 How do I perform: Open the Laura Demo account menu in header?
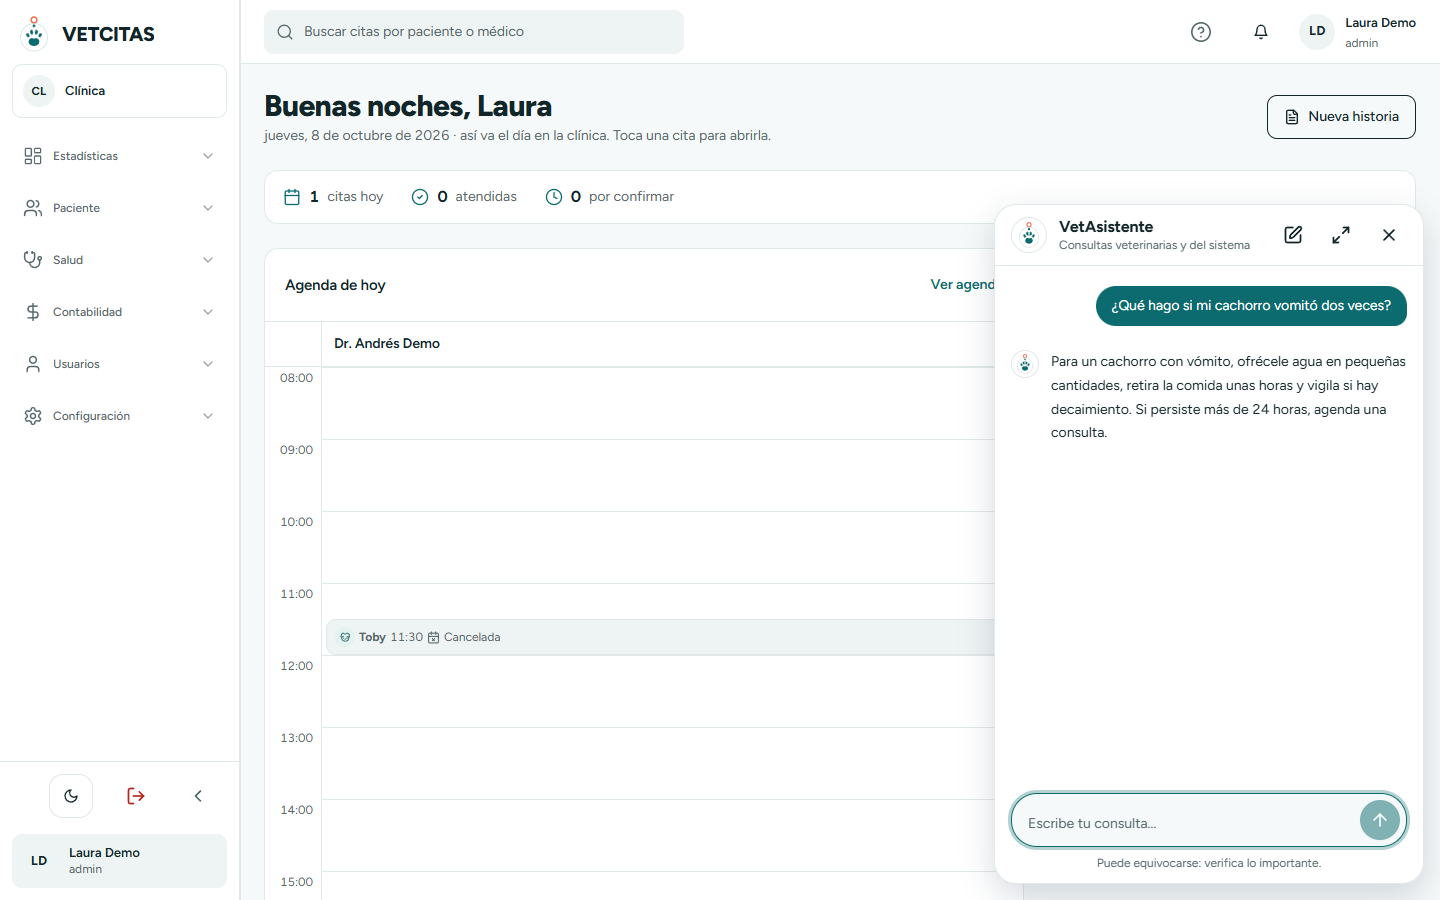point(1357,32)
